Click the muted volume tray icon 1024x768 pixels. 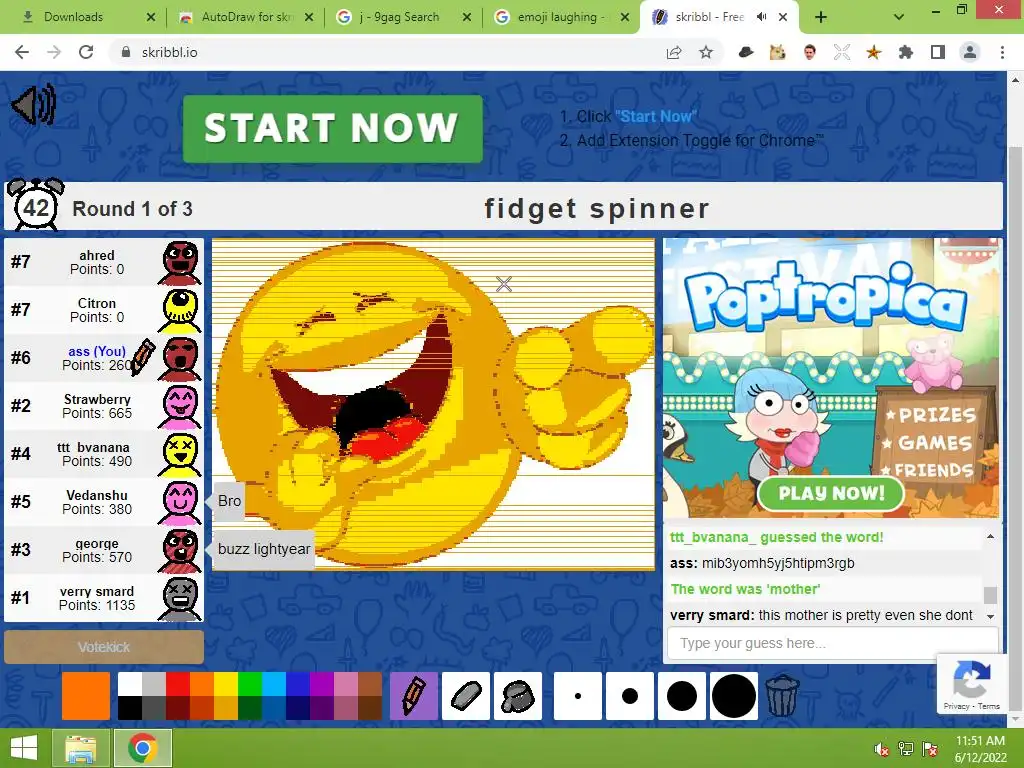pyautogui.click(x=881, y=749)
